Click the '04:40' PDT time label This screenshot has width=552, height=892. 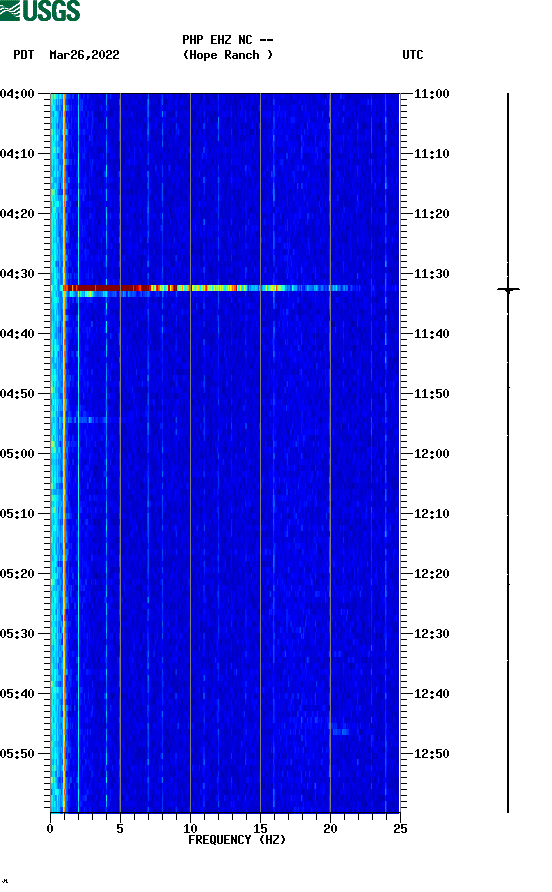pos(17,334)
